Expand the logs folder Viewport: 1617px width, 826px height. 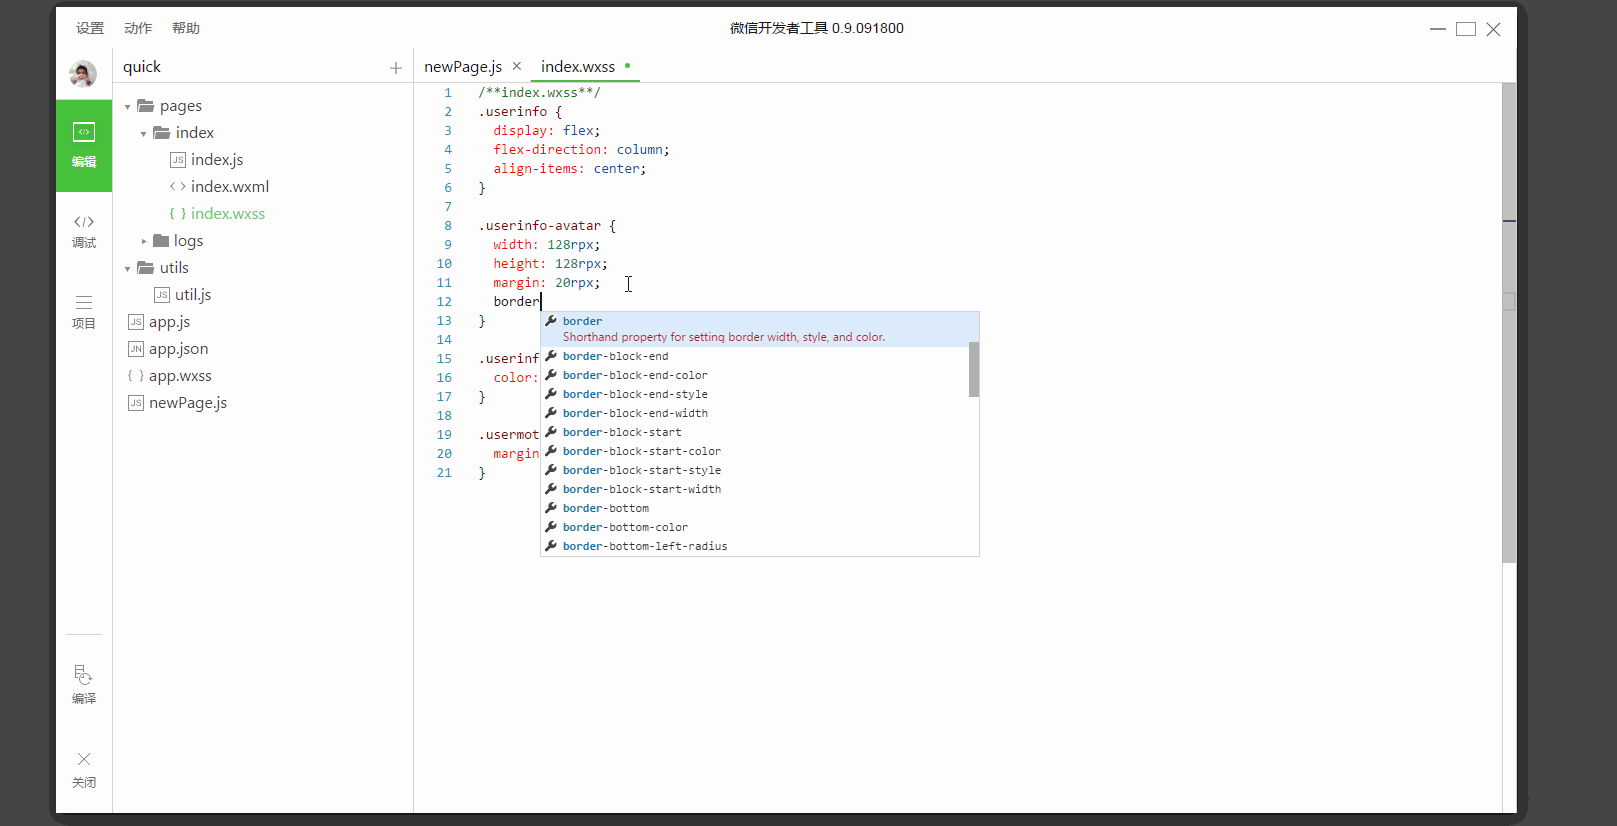[144, 241]
